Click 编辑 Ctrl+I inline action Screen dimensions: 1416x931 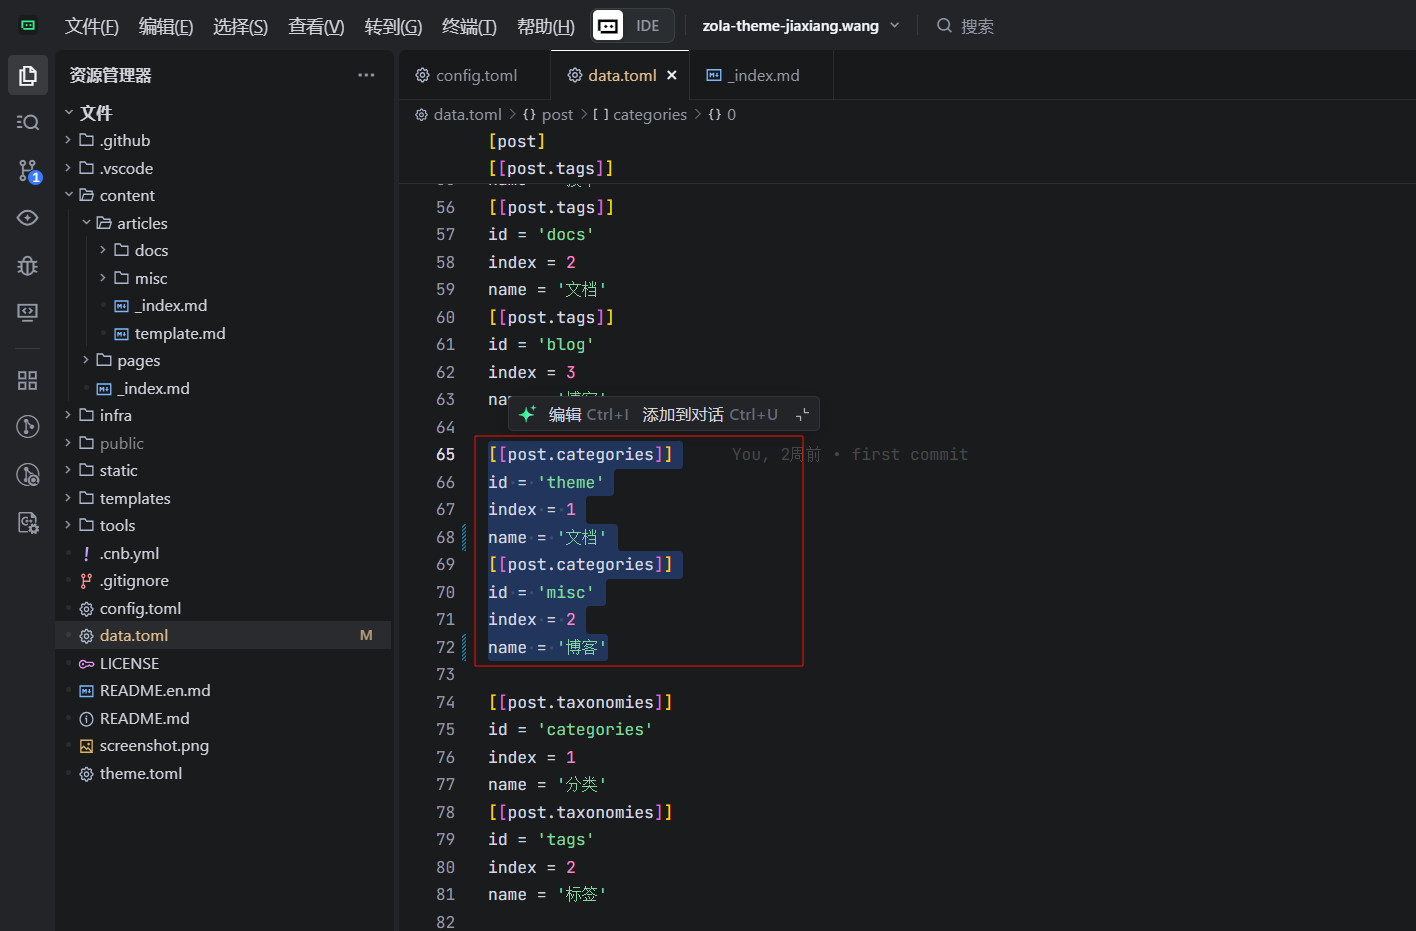point(588,414)
